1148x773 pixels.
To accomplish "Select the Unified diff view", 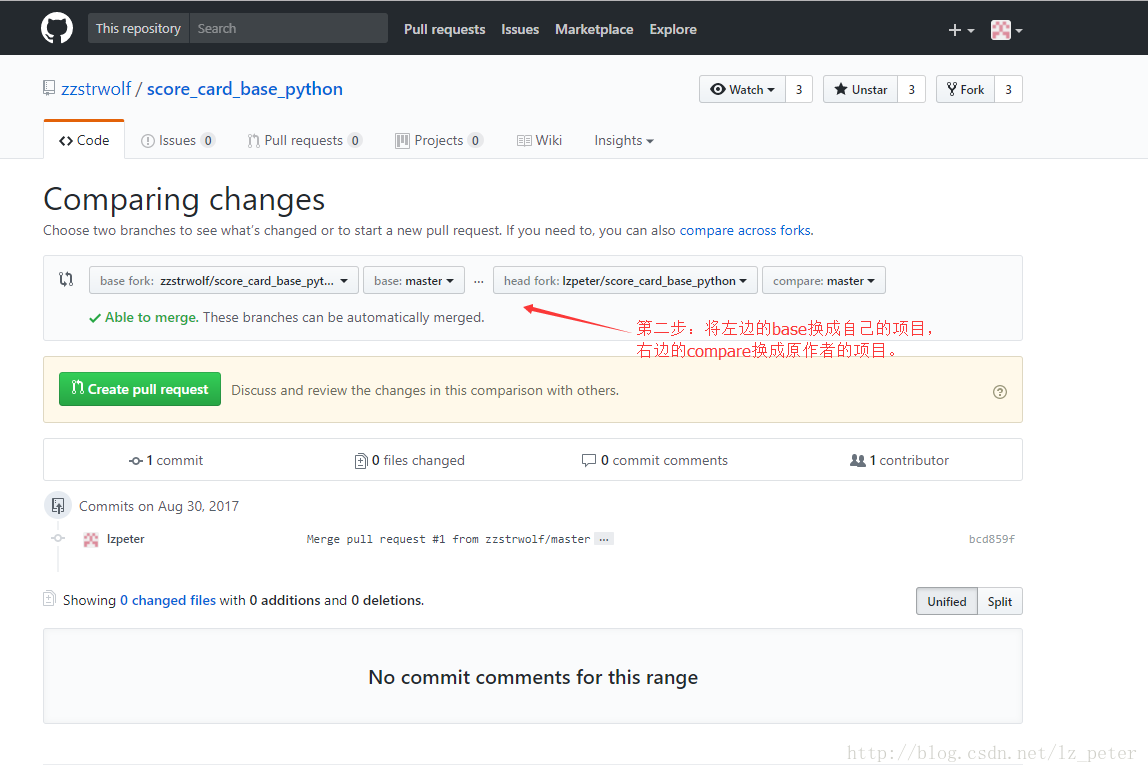I will click(947, 602).
